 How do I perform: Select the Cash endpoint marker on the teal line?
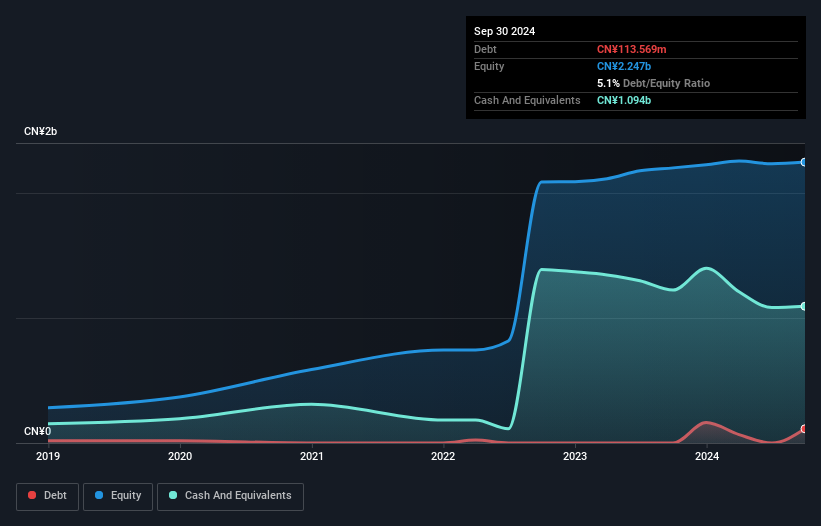point(804,306)
